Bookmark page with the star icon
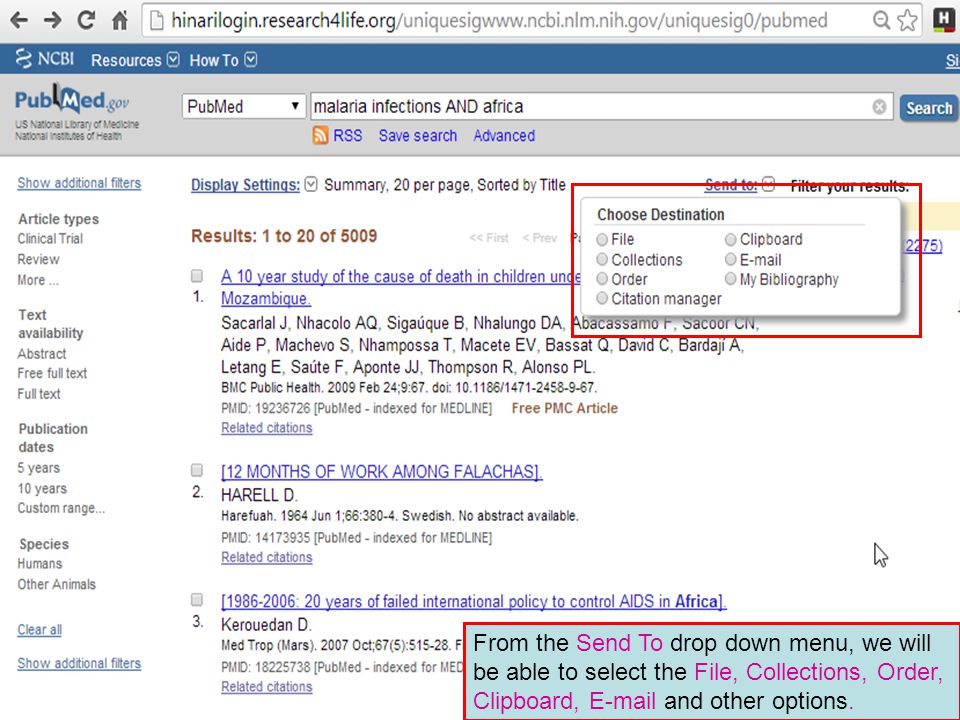 pyautogui.click(x=907, y=20)
